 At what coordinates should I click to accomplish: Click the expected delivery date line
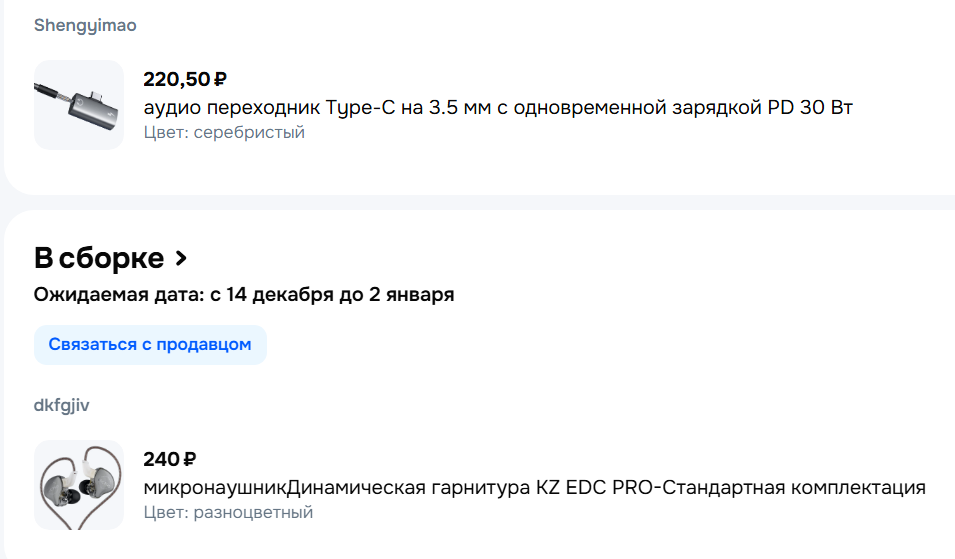point(244,295)
